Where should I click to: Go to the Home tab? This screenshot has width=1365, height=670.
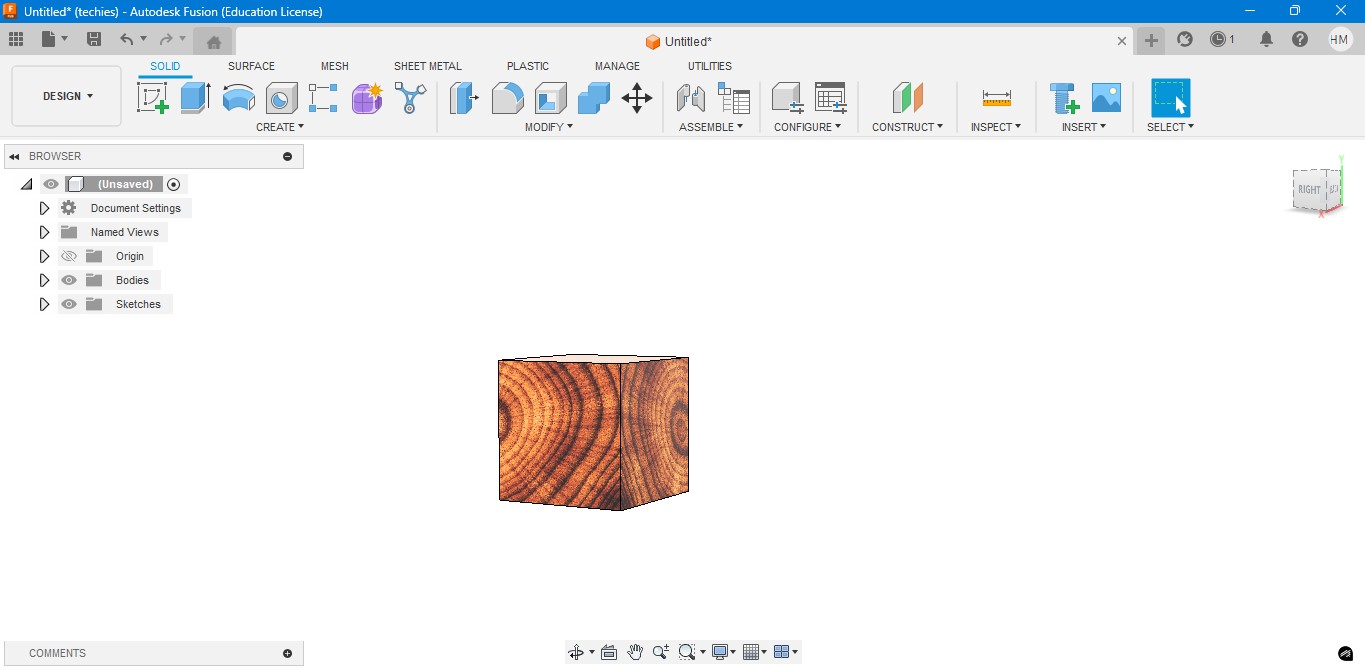click(213, 41)
